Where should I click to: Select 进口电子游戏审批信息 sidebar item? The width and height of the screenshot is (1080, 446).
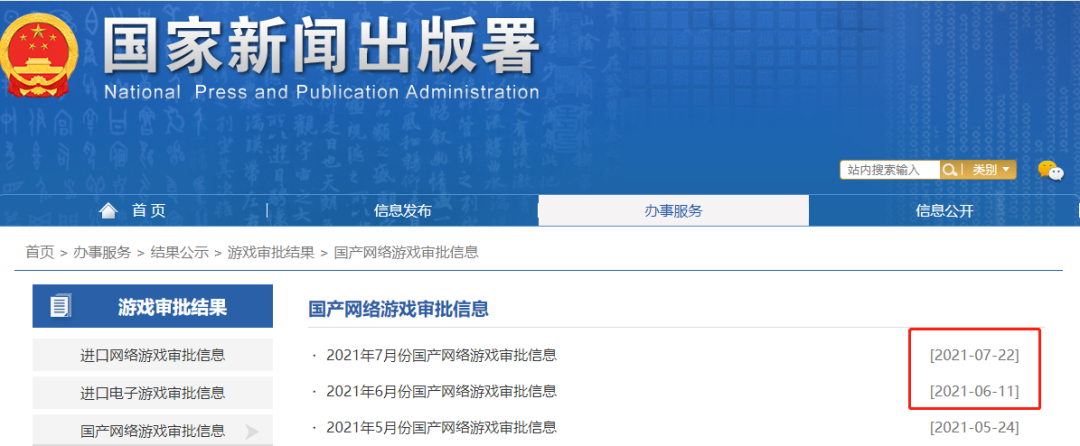152,393
